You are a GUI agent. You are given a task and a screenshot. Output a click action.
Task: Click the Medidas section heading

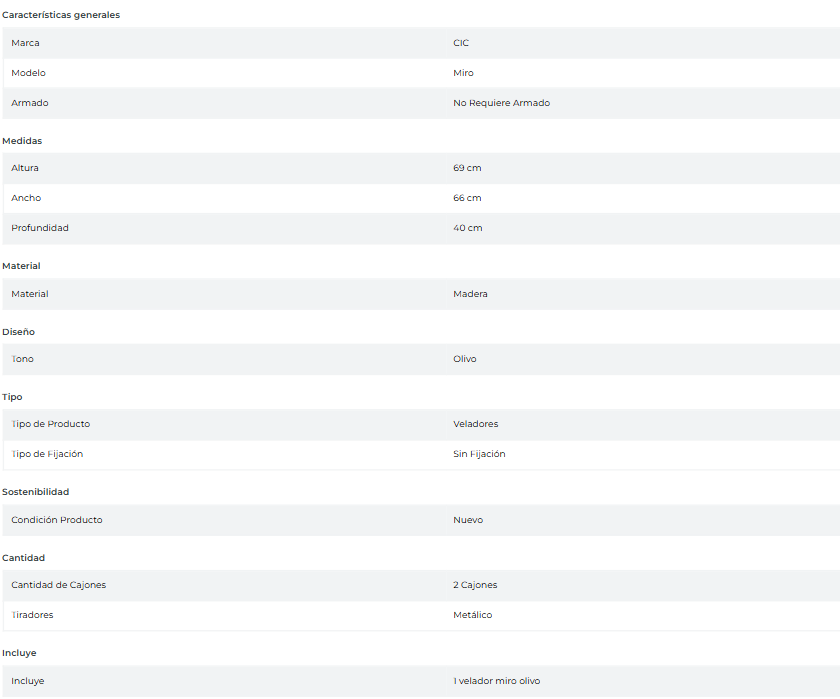click(x=22, y=141)
